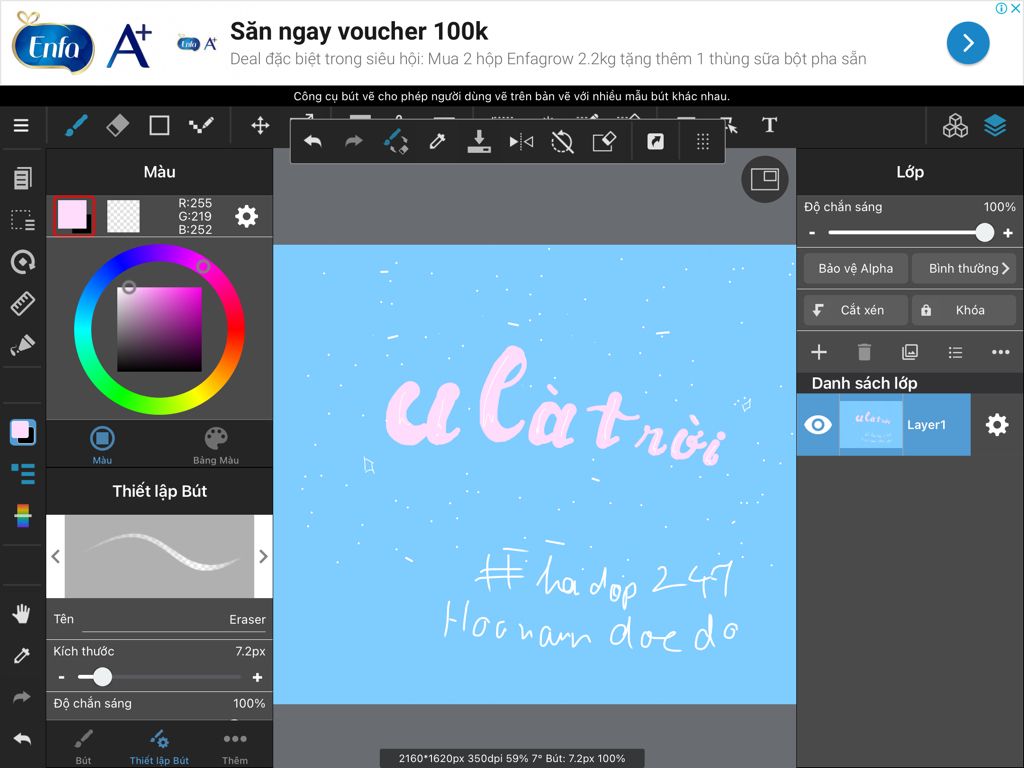Viewport: 1024px width, 768px height.
Task: Open the flashlight-shaped tool in left sidebar
Action: [22, 345]
